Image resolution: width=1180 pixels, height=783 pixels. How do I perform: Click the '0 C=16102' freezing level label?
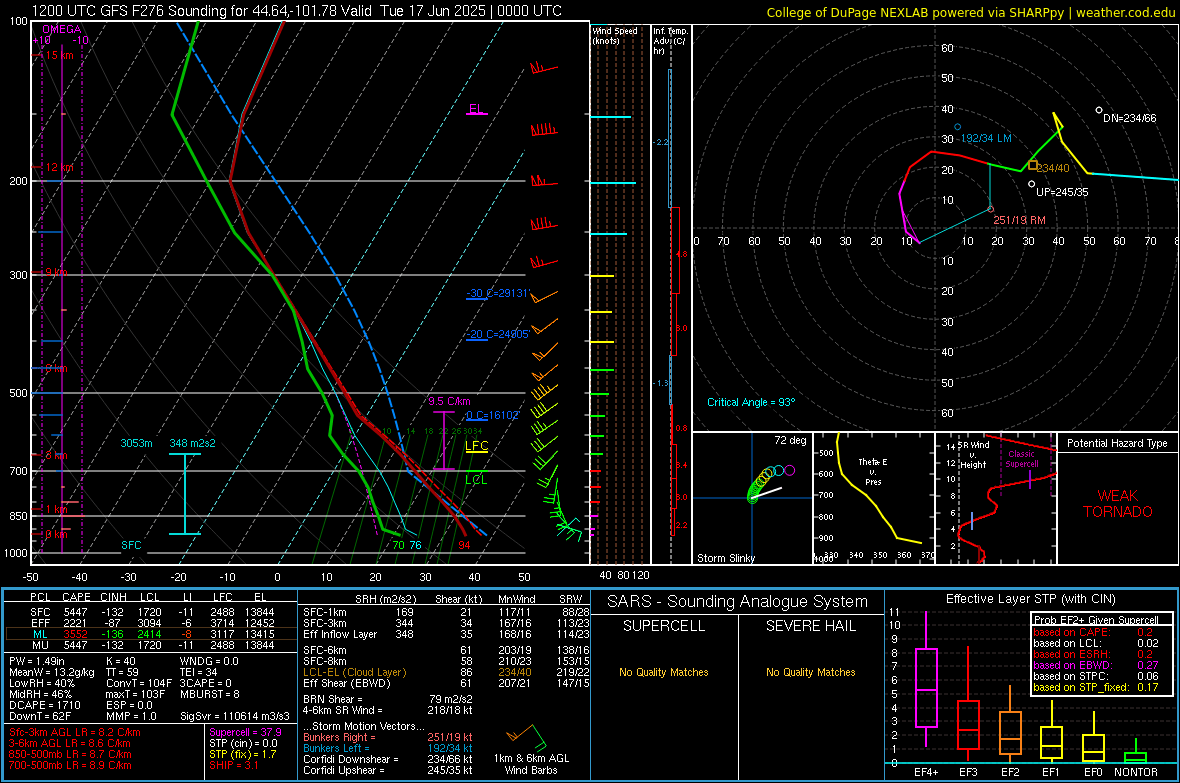493,415
